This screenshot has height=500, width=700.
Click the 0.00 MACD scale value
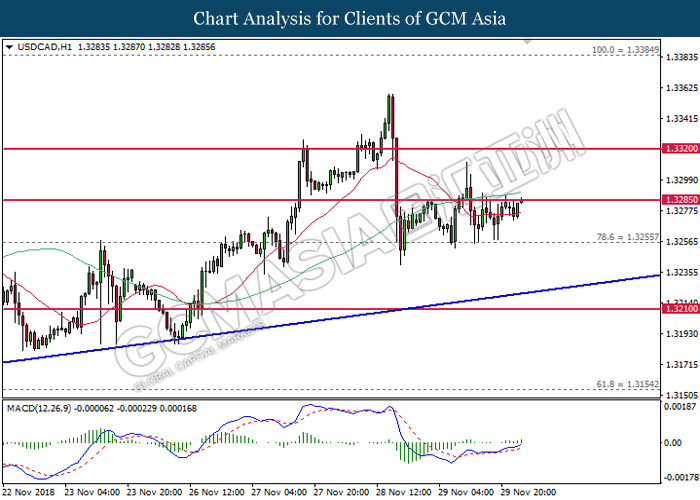point(673,443)
